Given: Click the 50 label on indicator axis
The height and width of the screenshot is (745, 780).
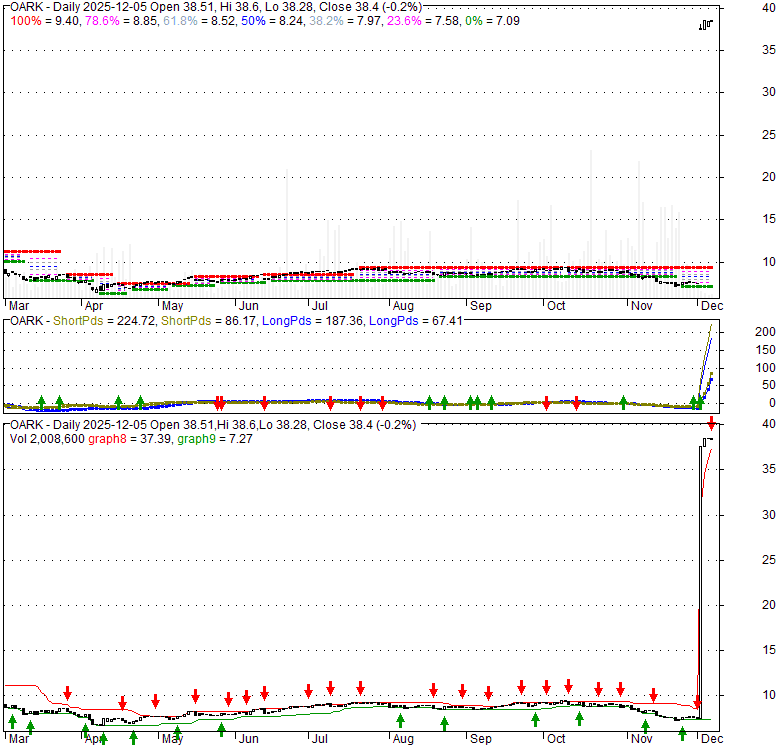Looking at the screenshot, I should click(769, 385).
